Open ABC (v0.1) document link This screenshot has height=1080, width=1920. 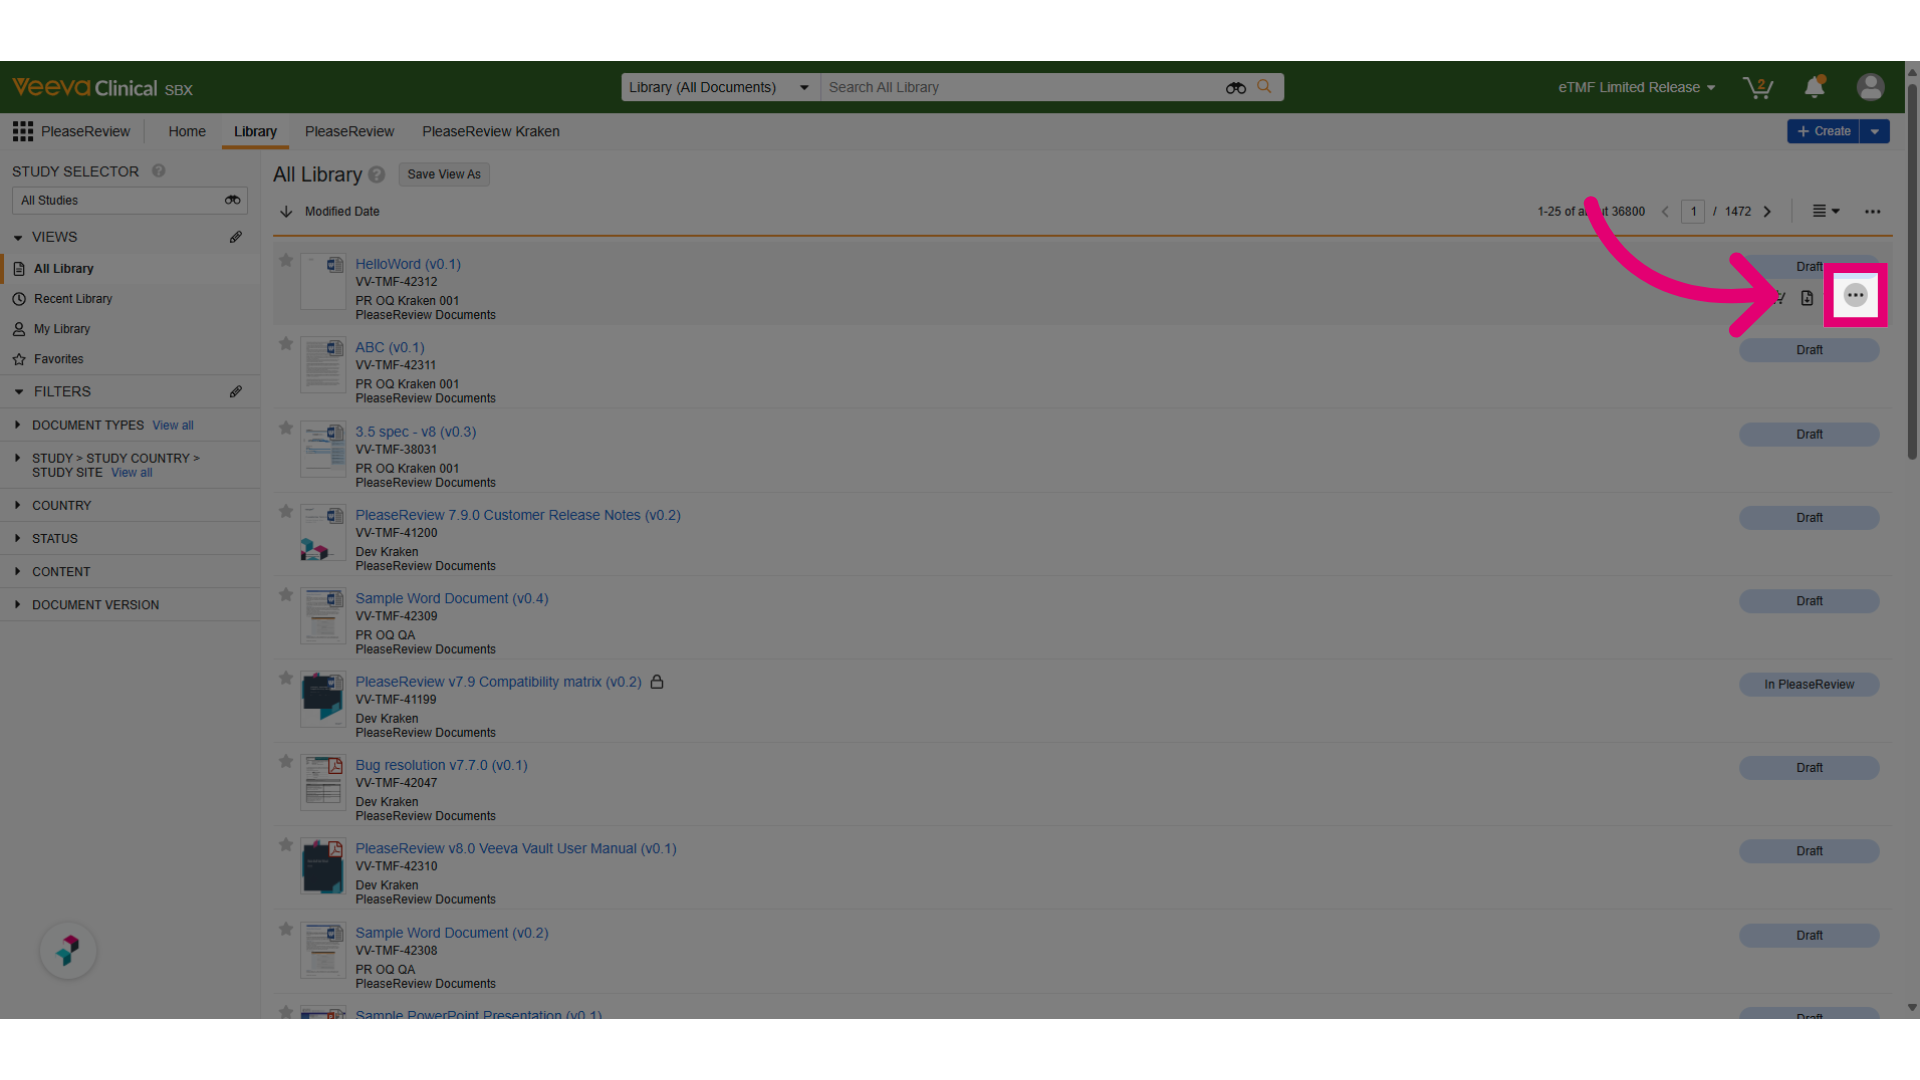tap(390, 347)
